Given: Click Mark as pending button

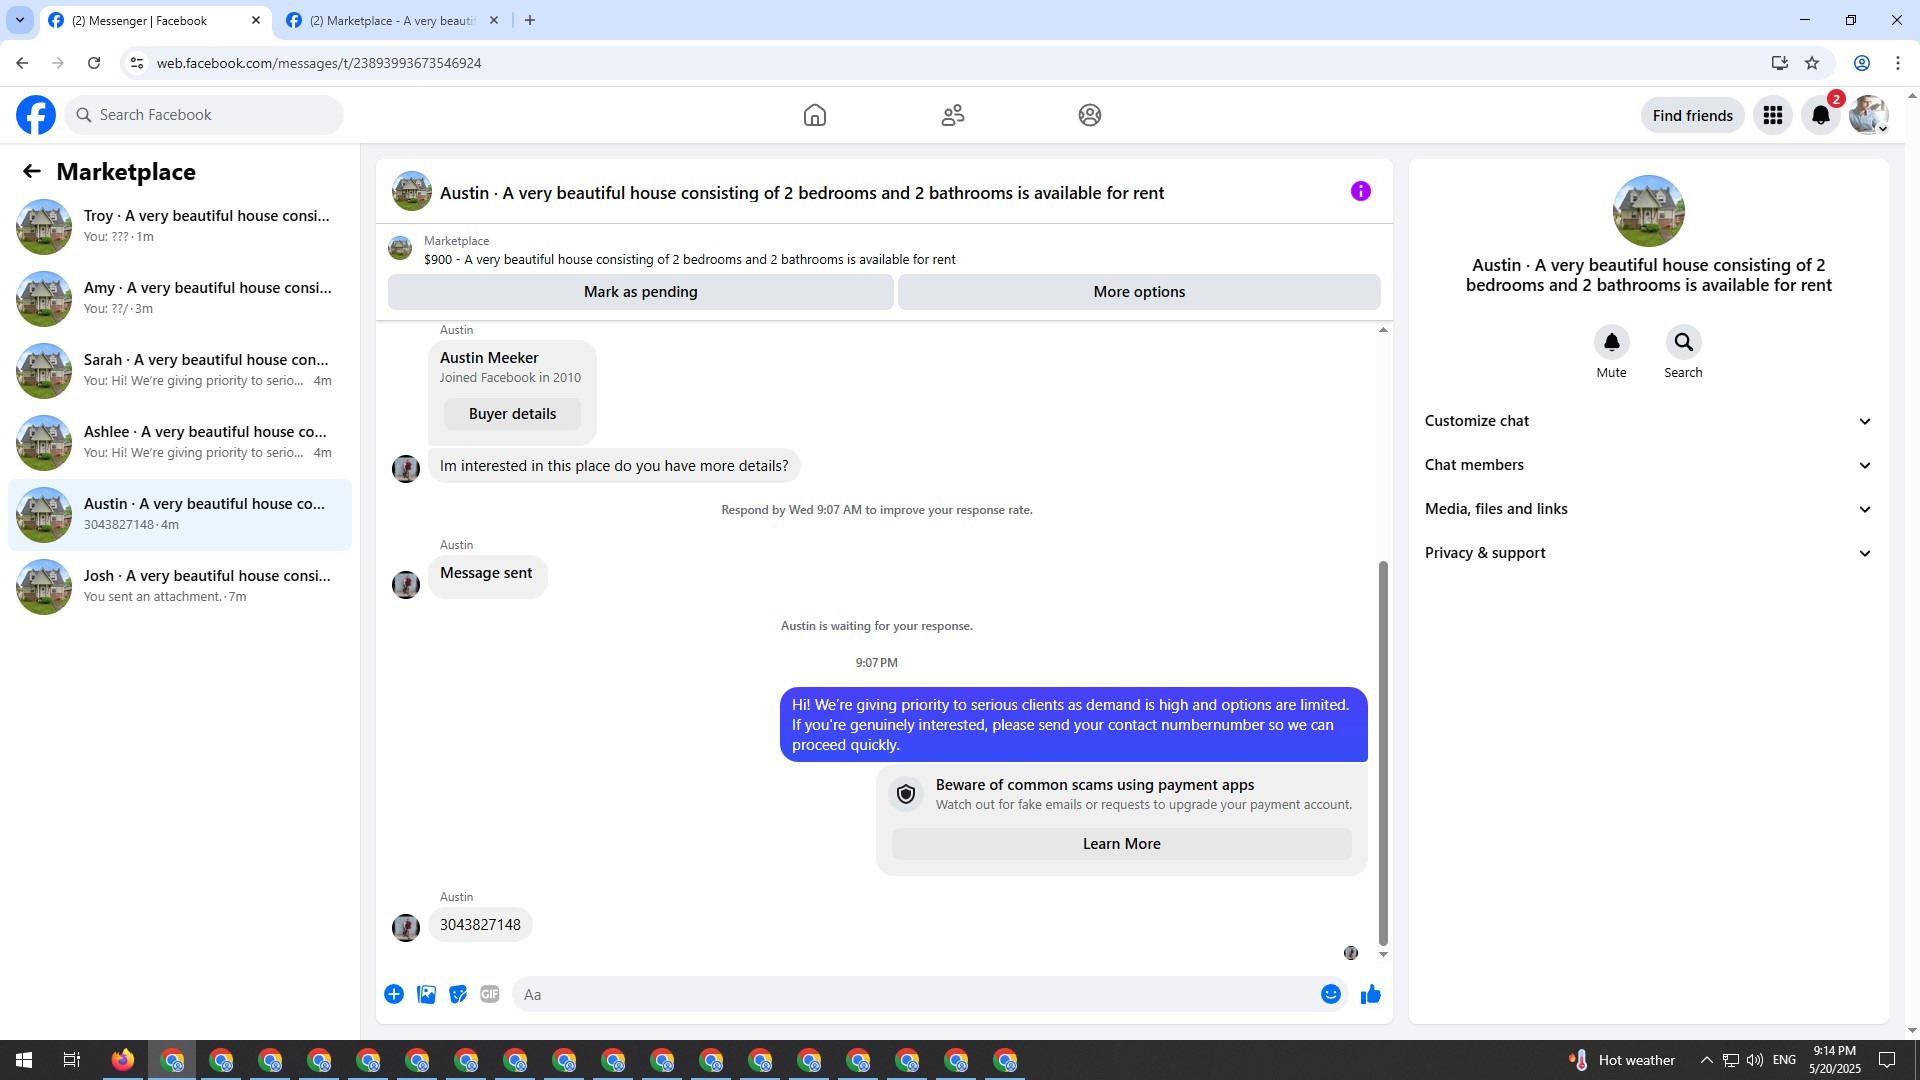Looking at the screenshot, I should click(x=640, y=292).
